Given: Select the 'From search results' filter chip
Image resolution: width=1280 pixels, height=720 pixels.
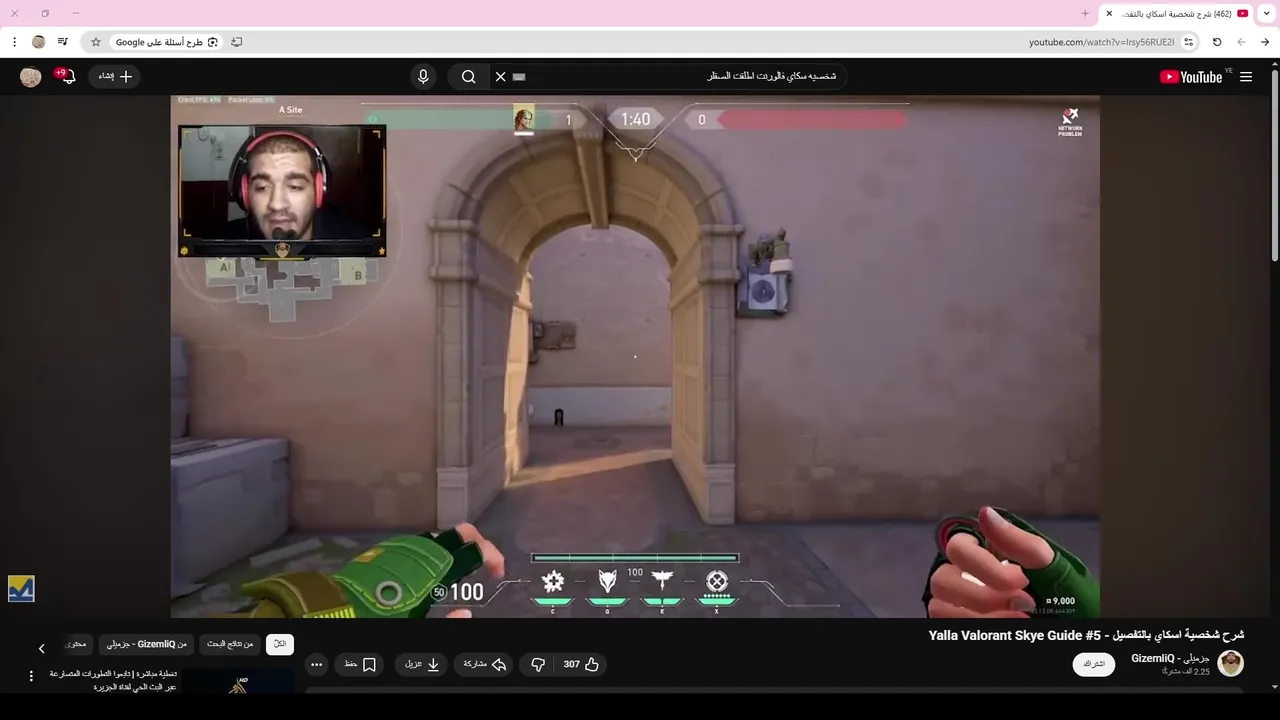Looking at the screenshot, I should click(230, 644).
